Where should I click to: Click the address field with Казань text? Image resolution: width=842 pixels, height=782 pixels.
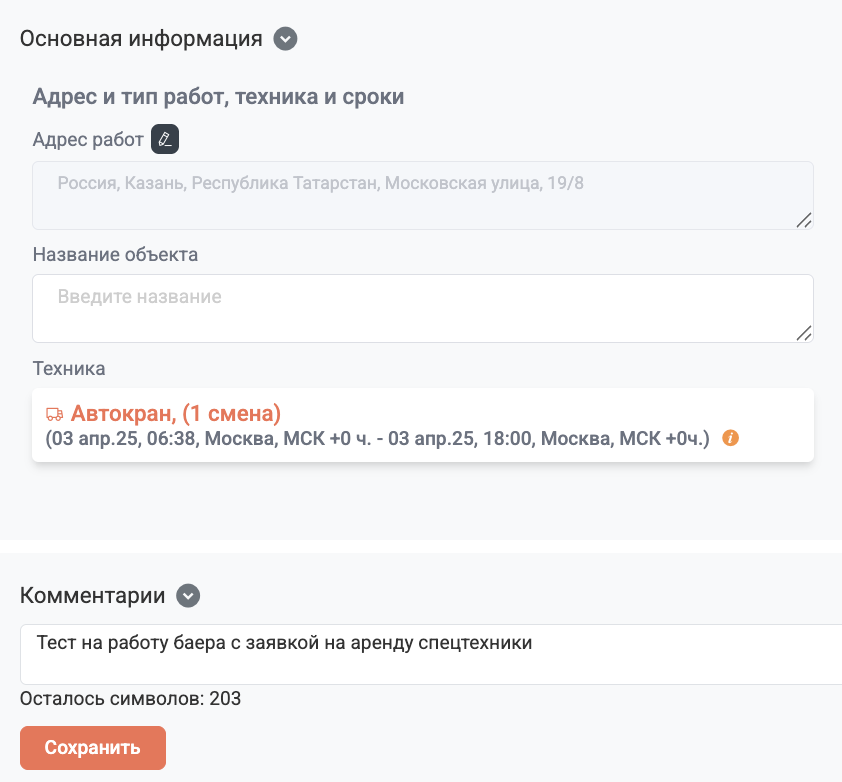[x=423, y=196]
